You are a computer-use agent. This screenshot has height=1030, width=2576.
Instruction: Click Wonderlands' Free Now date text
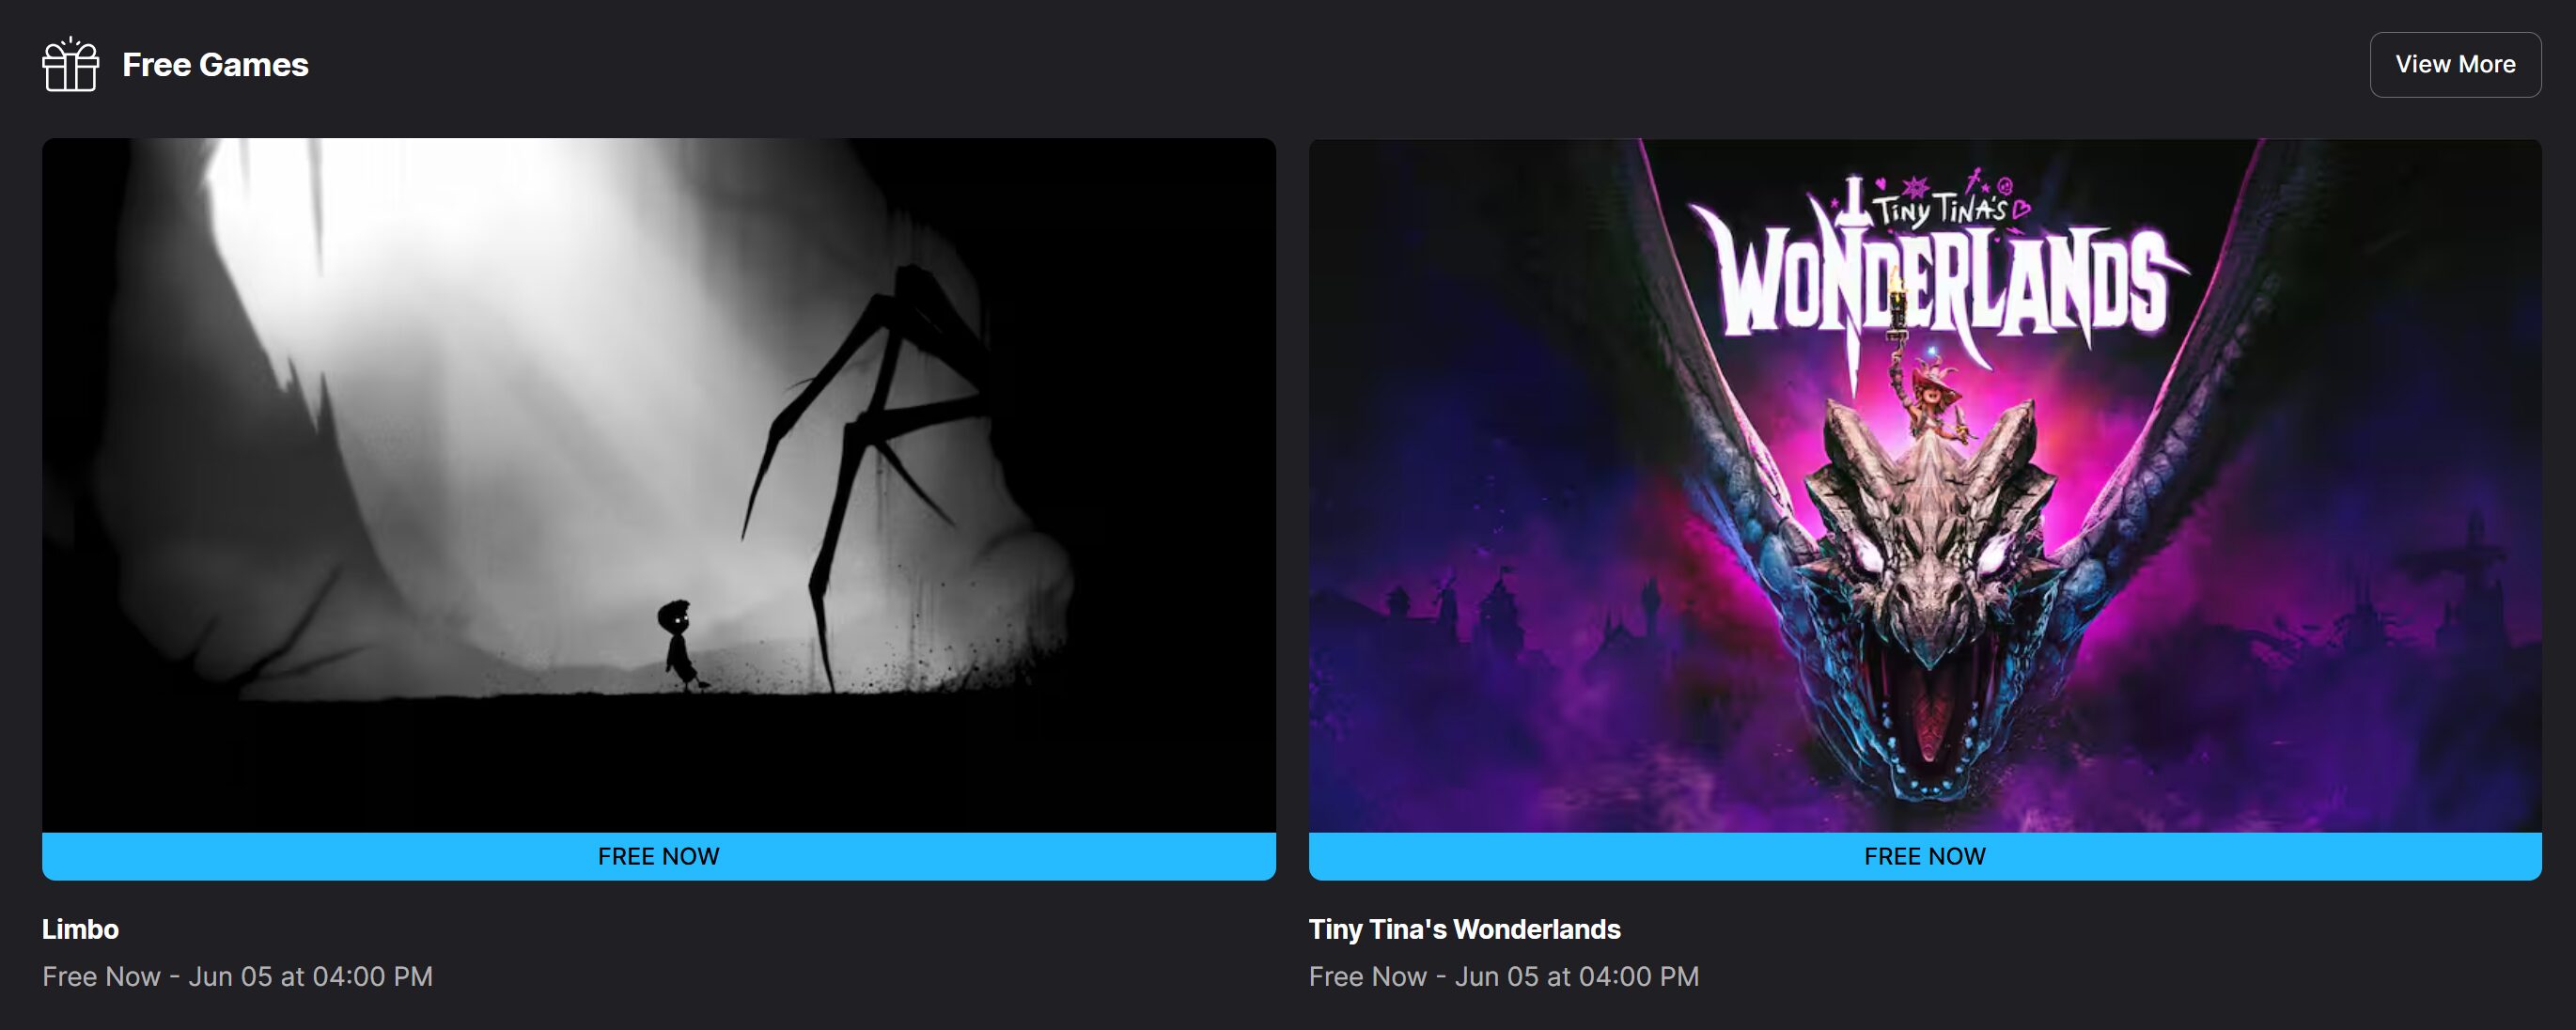click(x=1504, y=976)
